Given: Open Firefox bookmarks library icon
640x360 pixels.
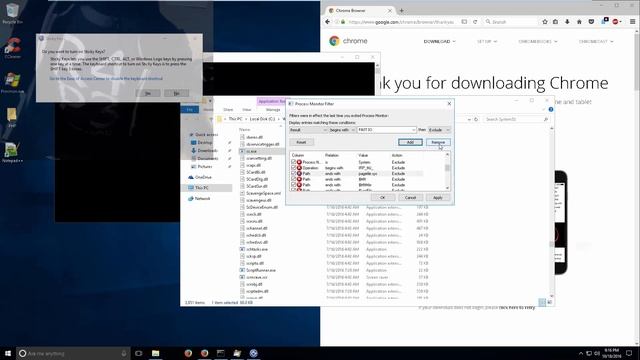Looking at the screenshot, I should (x=556, y=22).
